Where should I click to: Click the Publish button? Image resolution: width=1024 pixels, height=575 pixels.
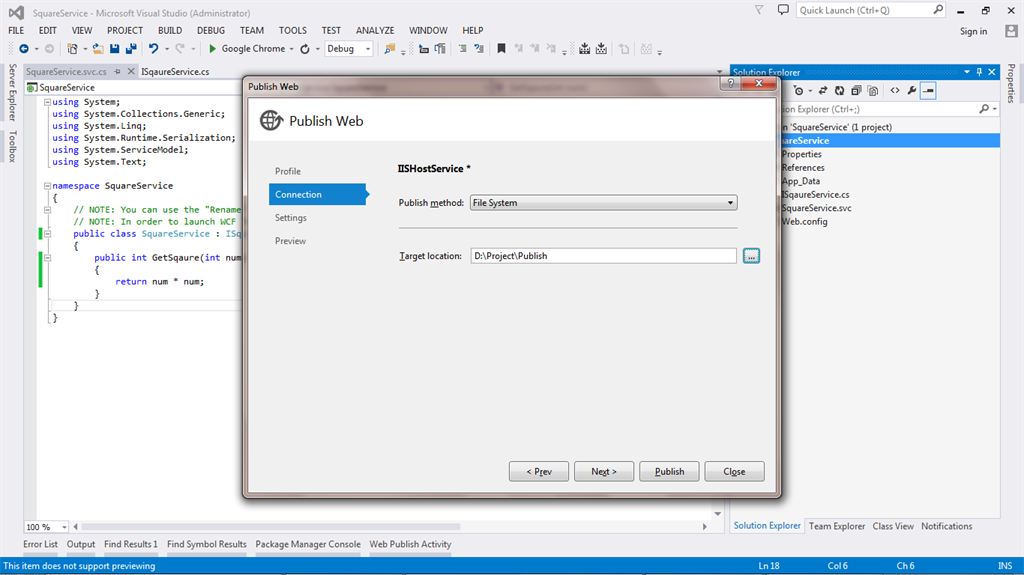coord(669,472)
